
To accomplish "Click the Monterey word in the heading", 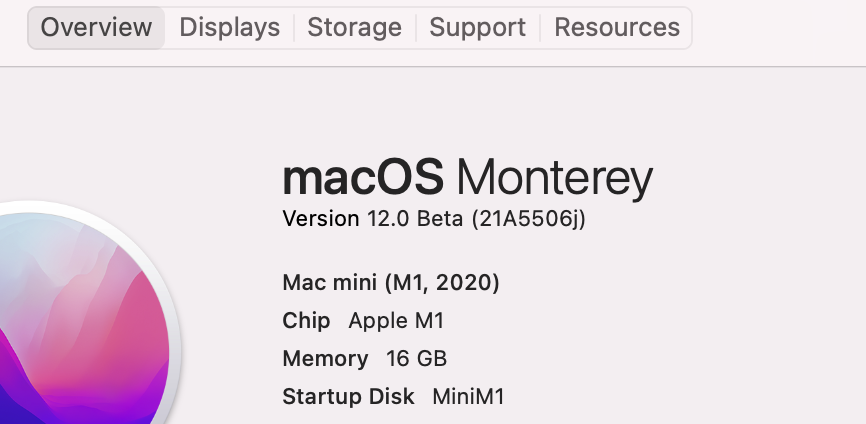I will click(554, 180).
